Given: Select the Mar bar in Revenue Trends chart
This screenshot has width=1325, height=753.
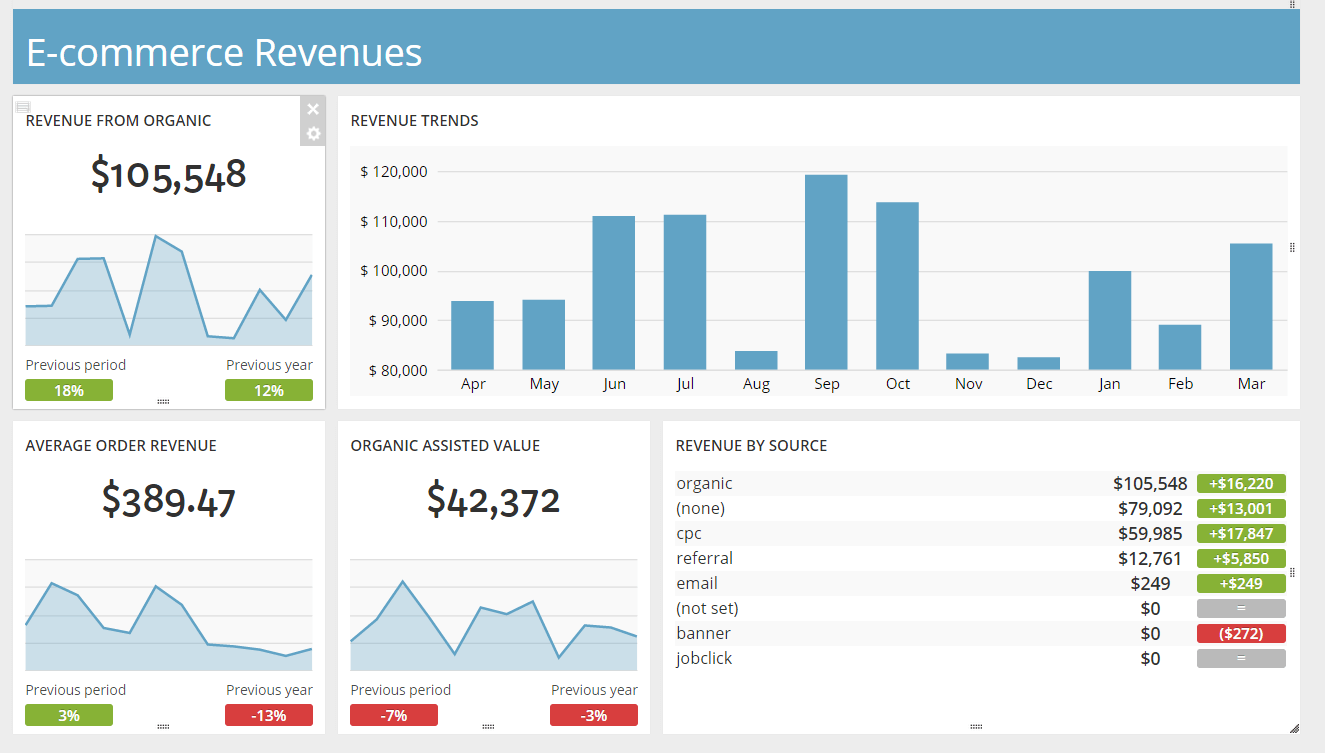Looking at the screenshot, I should 1251,307.
